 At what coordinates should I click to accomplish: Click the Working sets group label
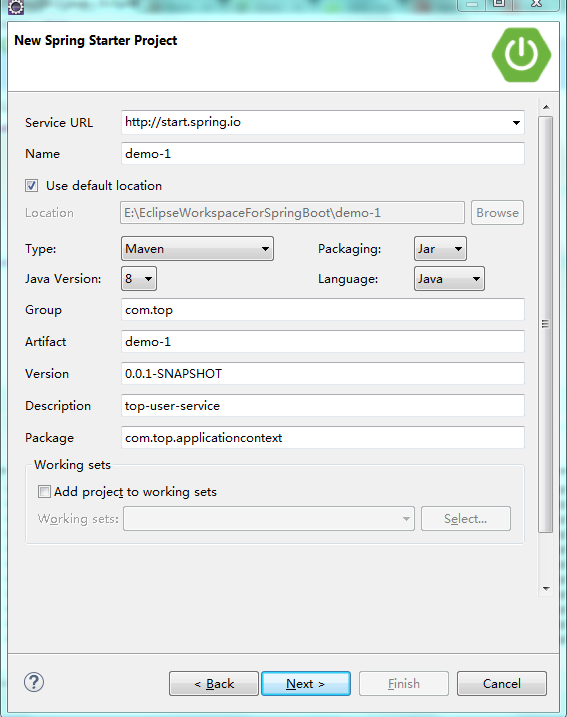click(x=73, y=465)
